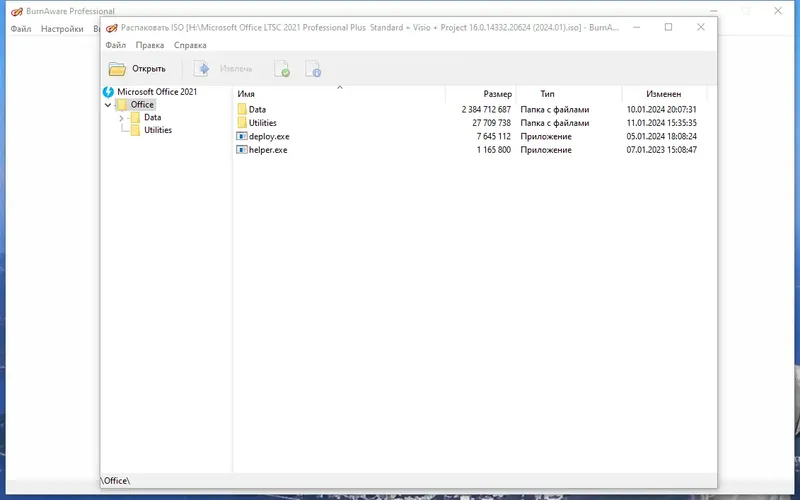The height and width of the screenshot is (500, 800).
Task: Click Приложение type cell for helper.exe
Action: [545, 150]
